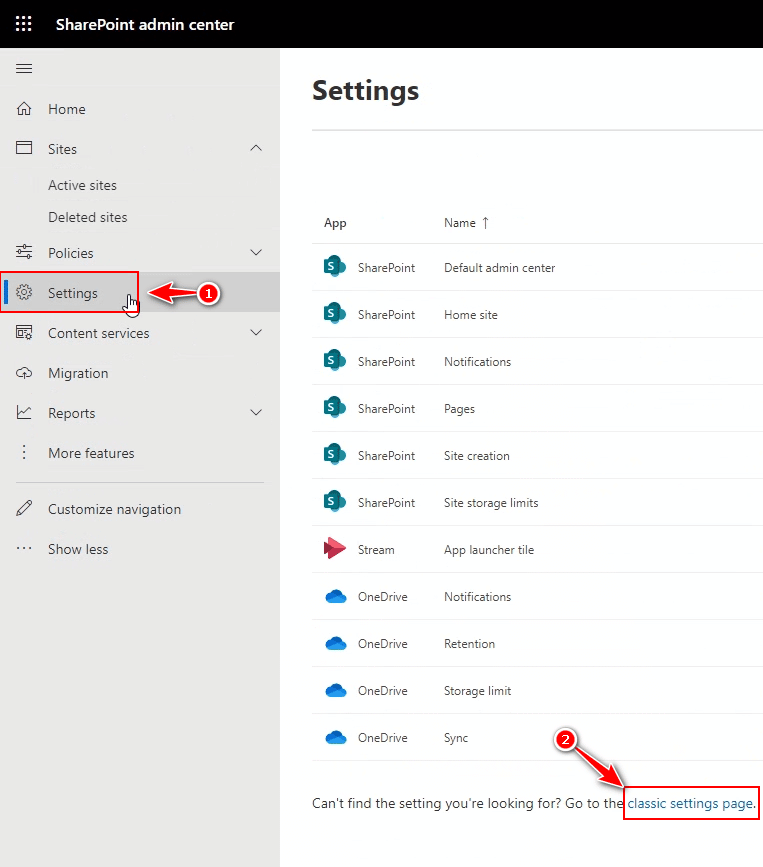Open the Pages setting
This screenshot has height=867, width=763.
[x=459, y=409]
